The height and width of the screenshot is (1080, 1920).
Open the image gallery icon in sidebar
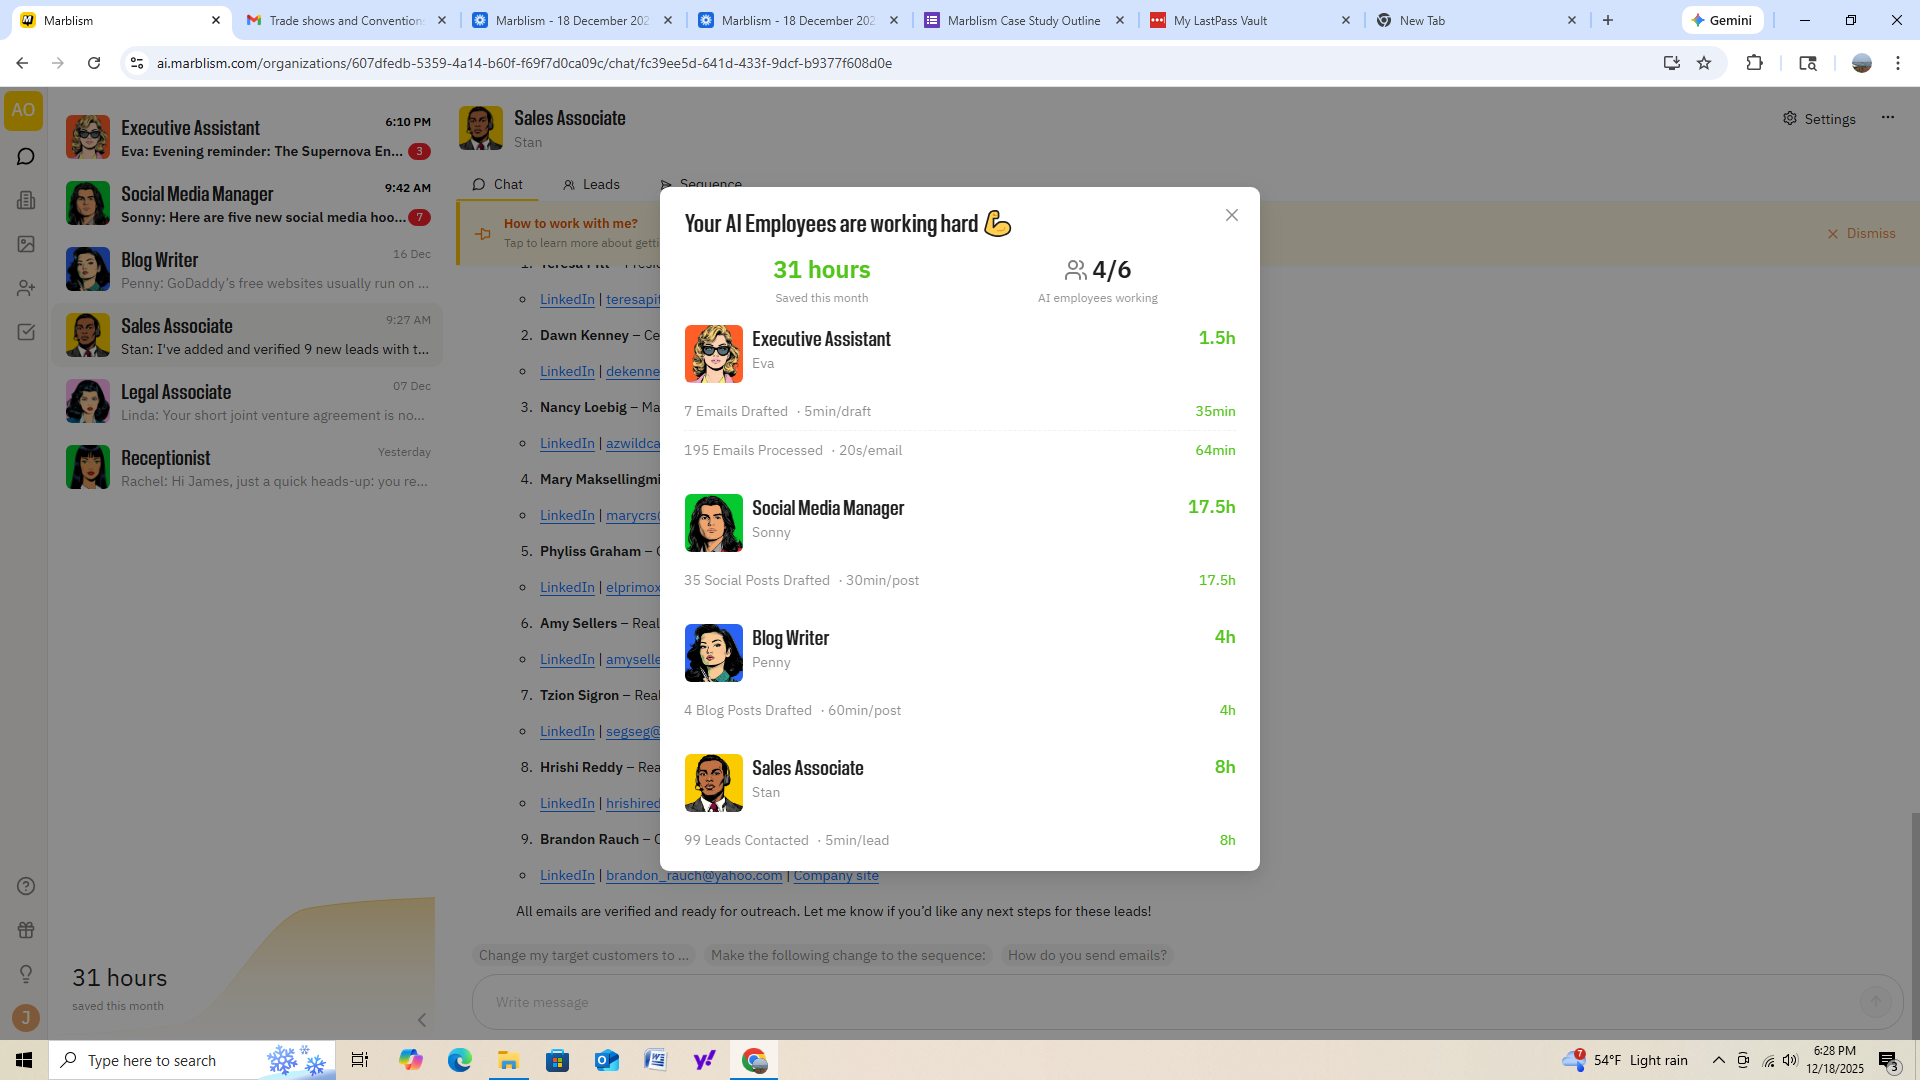[26, 244]
